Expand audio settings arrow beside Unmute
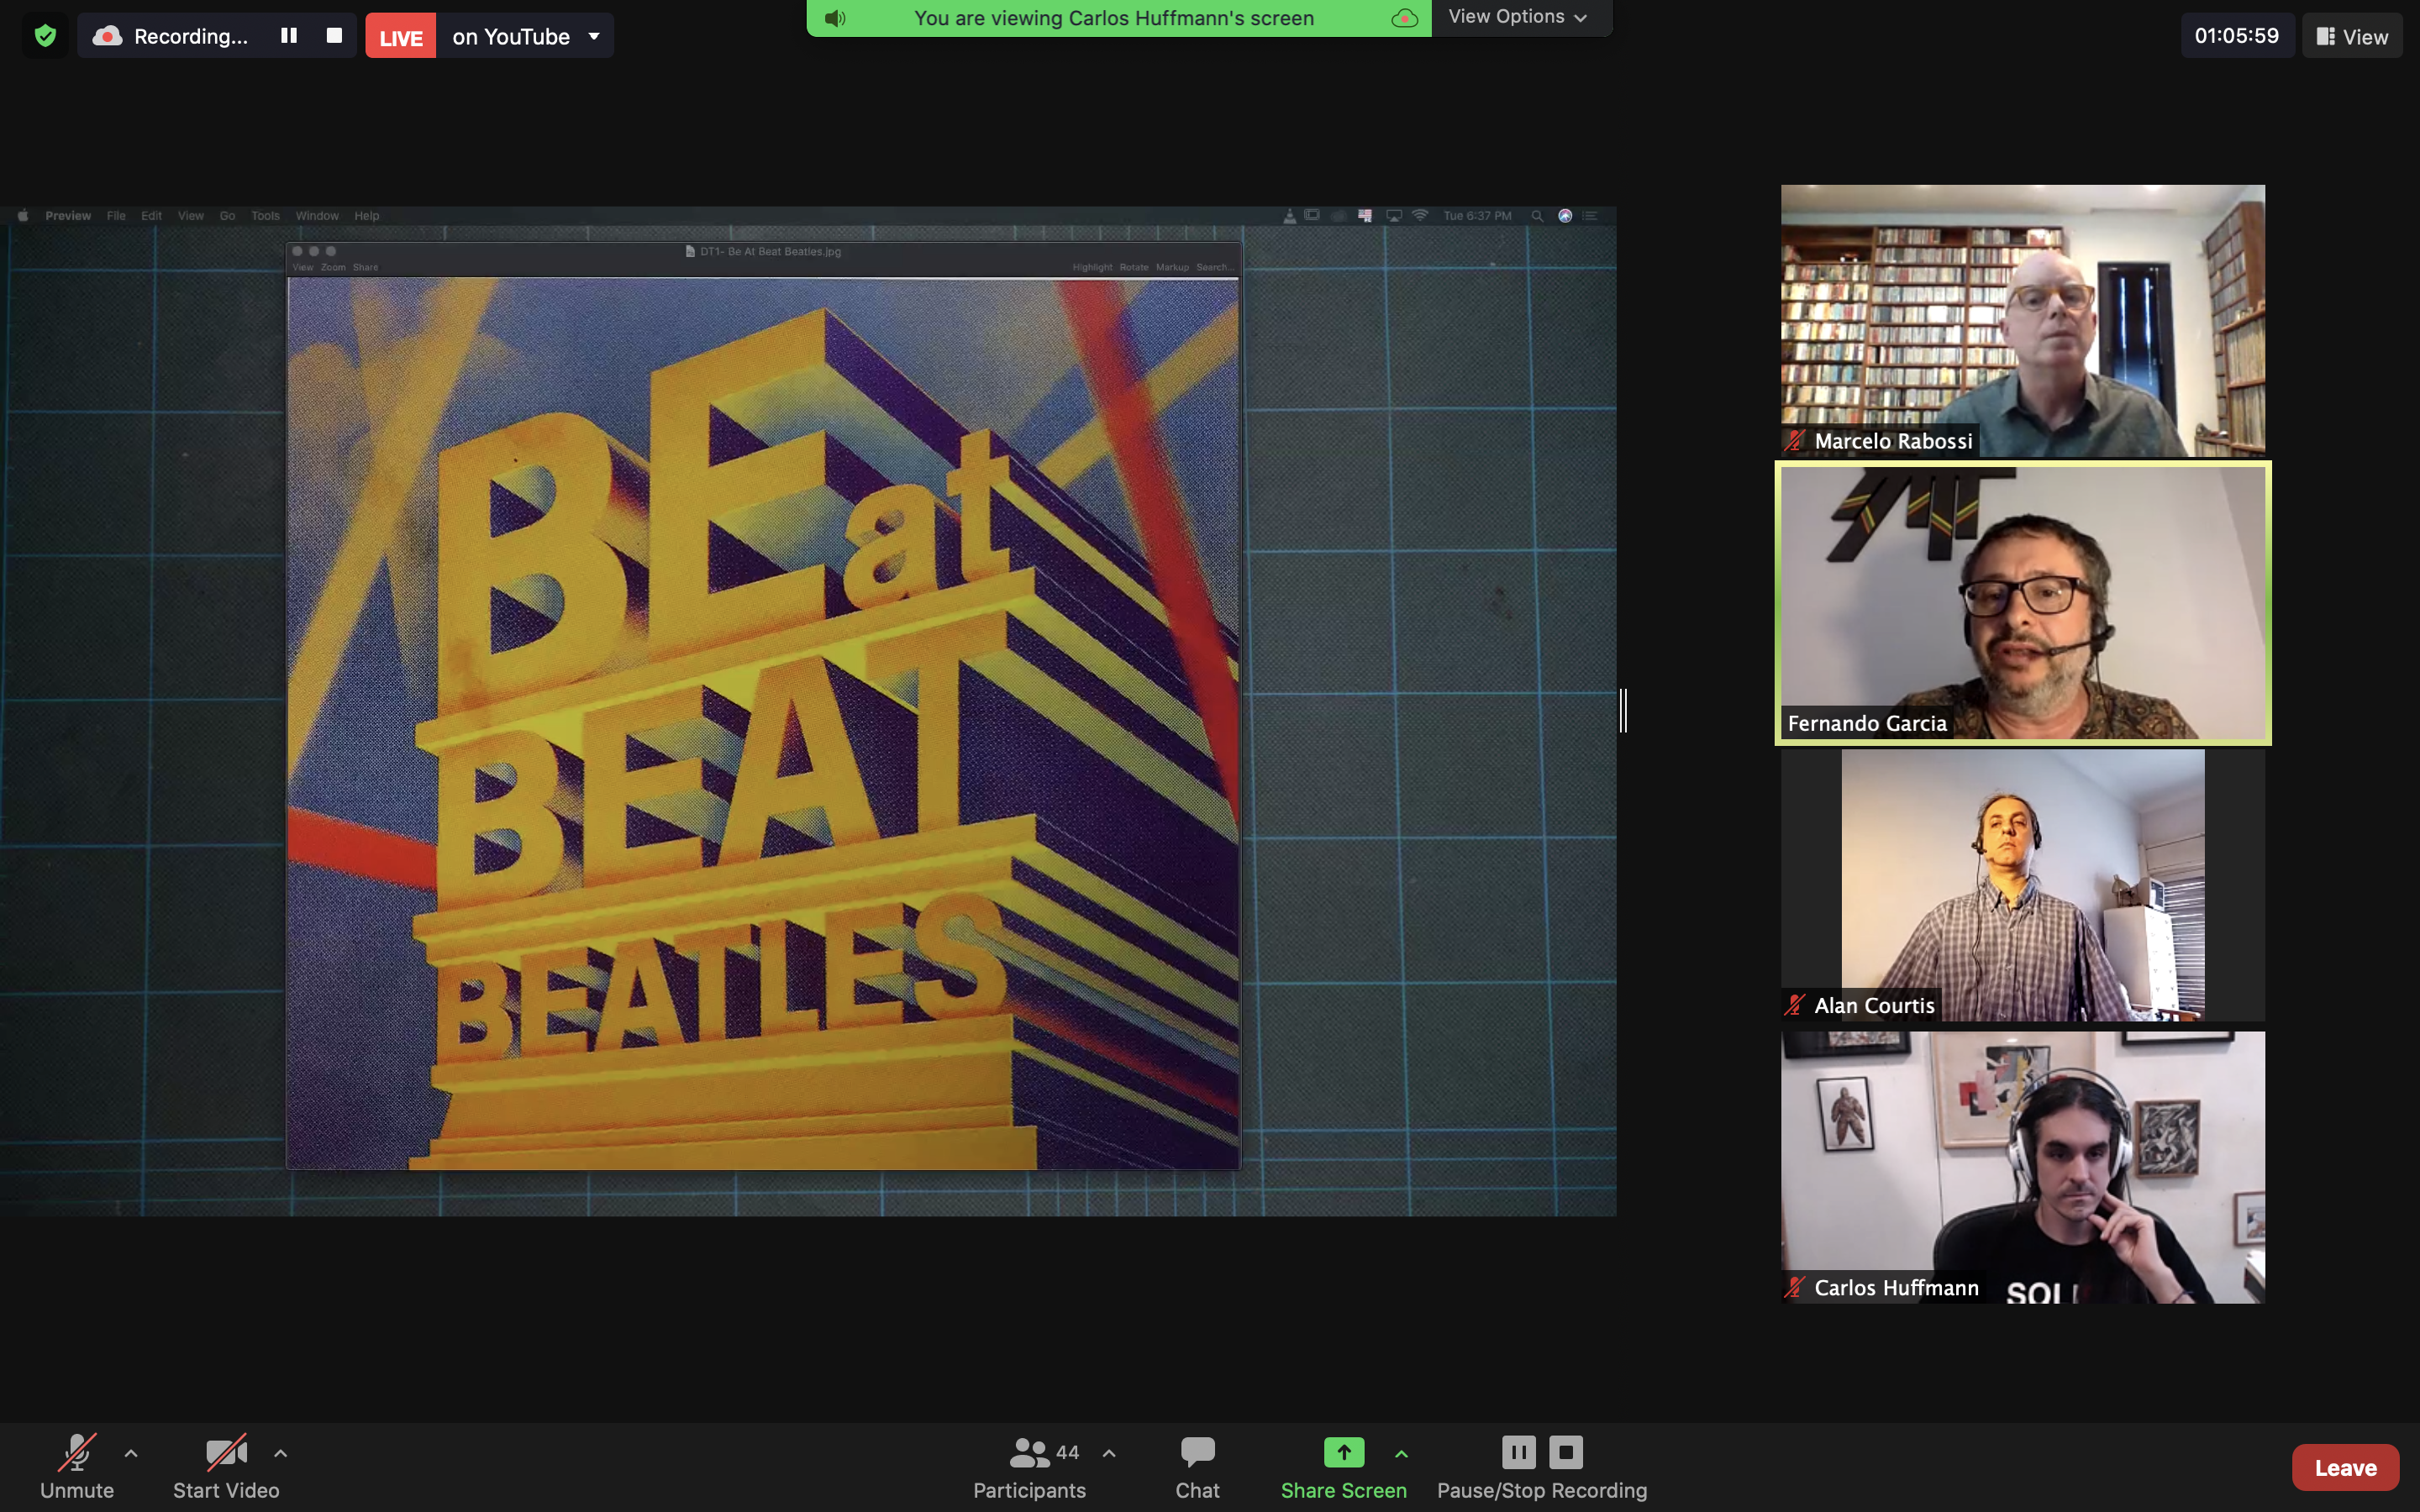This screenshot has width=2420, height=1512. [131, 1453]
